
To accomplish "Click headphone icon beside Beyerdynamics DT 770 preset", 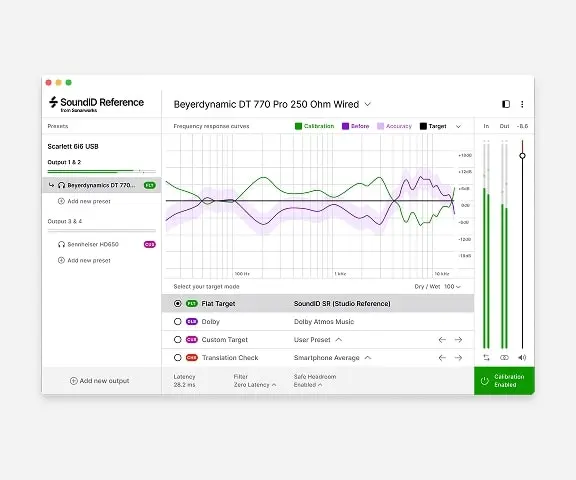I will [x=61, y=185].
